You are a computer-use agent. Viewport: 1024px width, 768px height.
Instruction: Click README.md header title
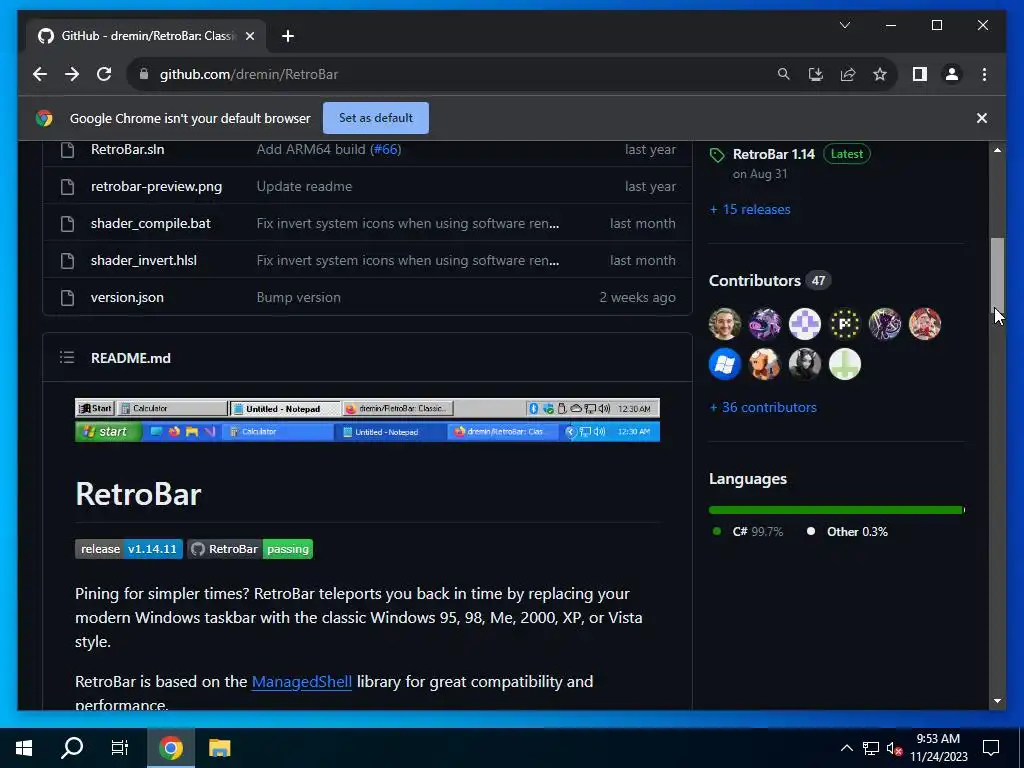coord(131,358)
